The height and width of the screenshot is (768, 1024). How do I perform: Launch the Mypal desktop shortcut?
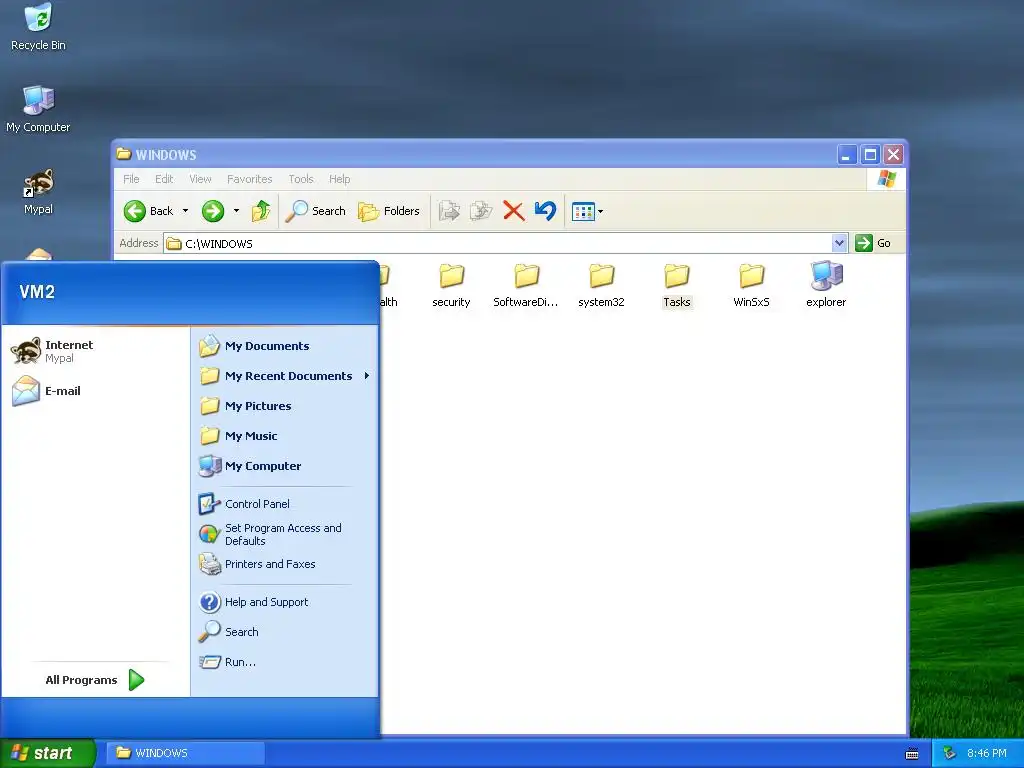tap(38, 191)
